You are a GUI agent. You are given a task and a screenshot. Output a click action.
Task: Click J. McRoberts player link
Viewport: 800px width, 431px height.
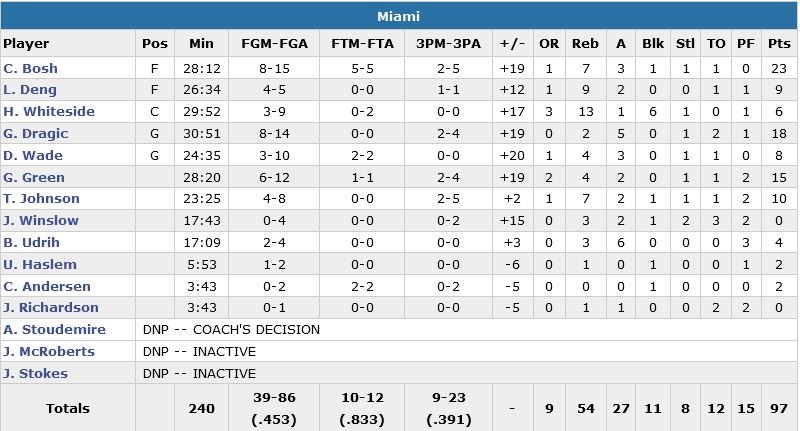coord(48,352)
